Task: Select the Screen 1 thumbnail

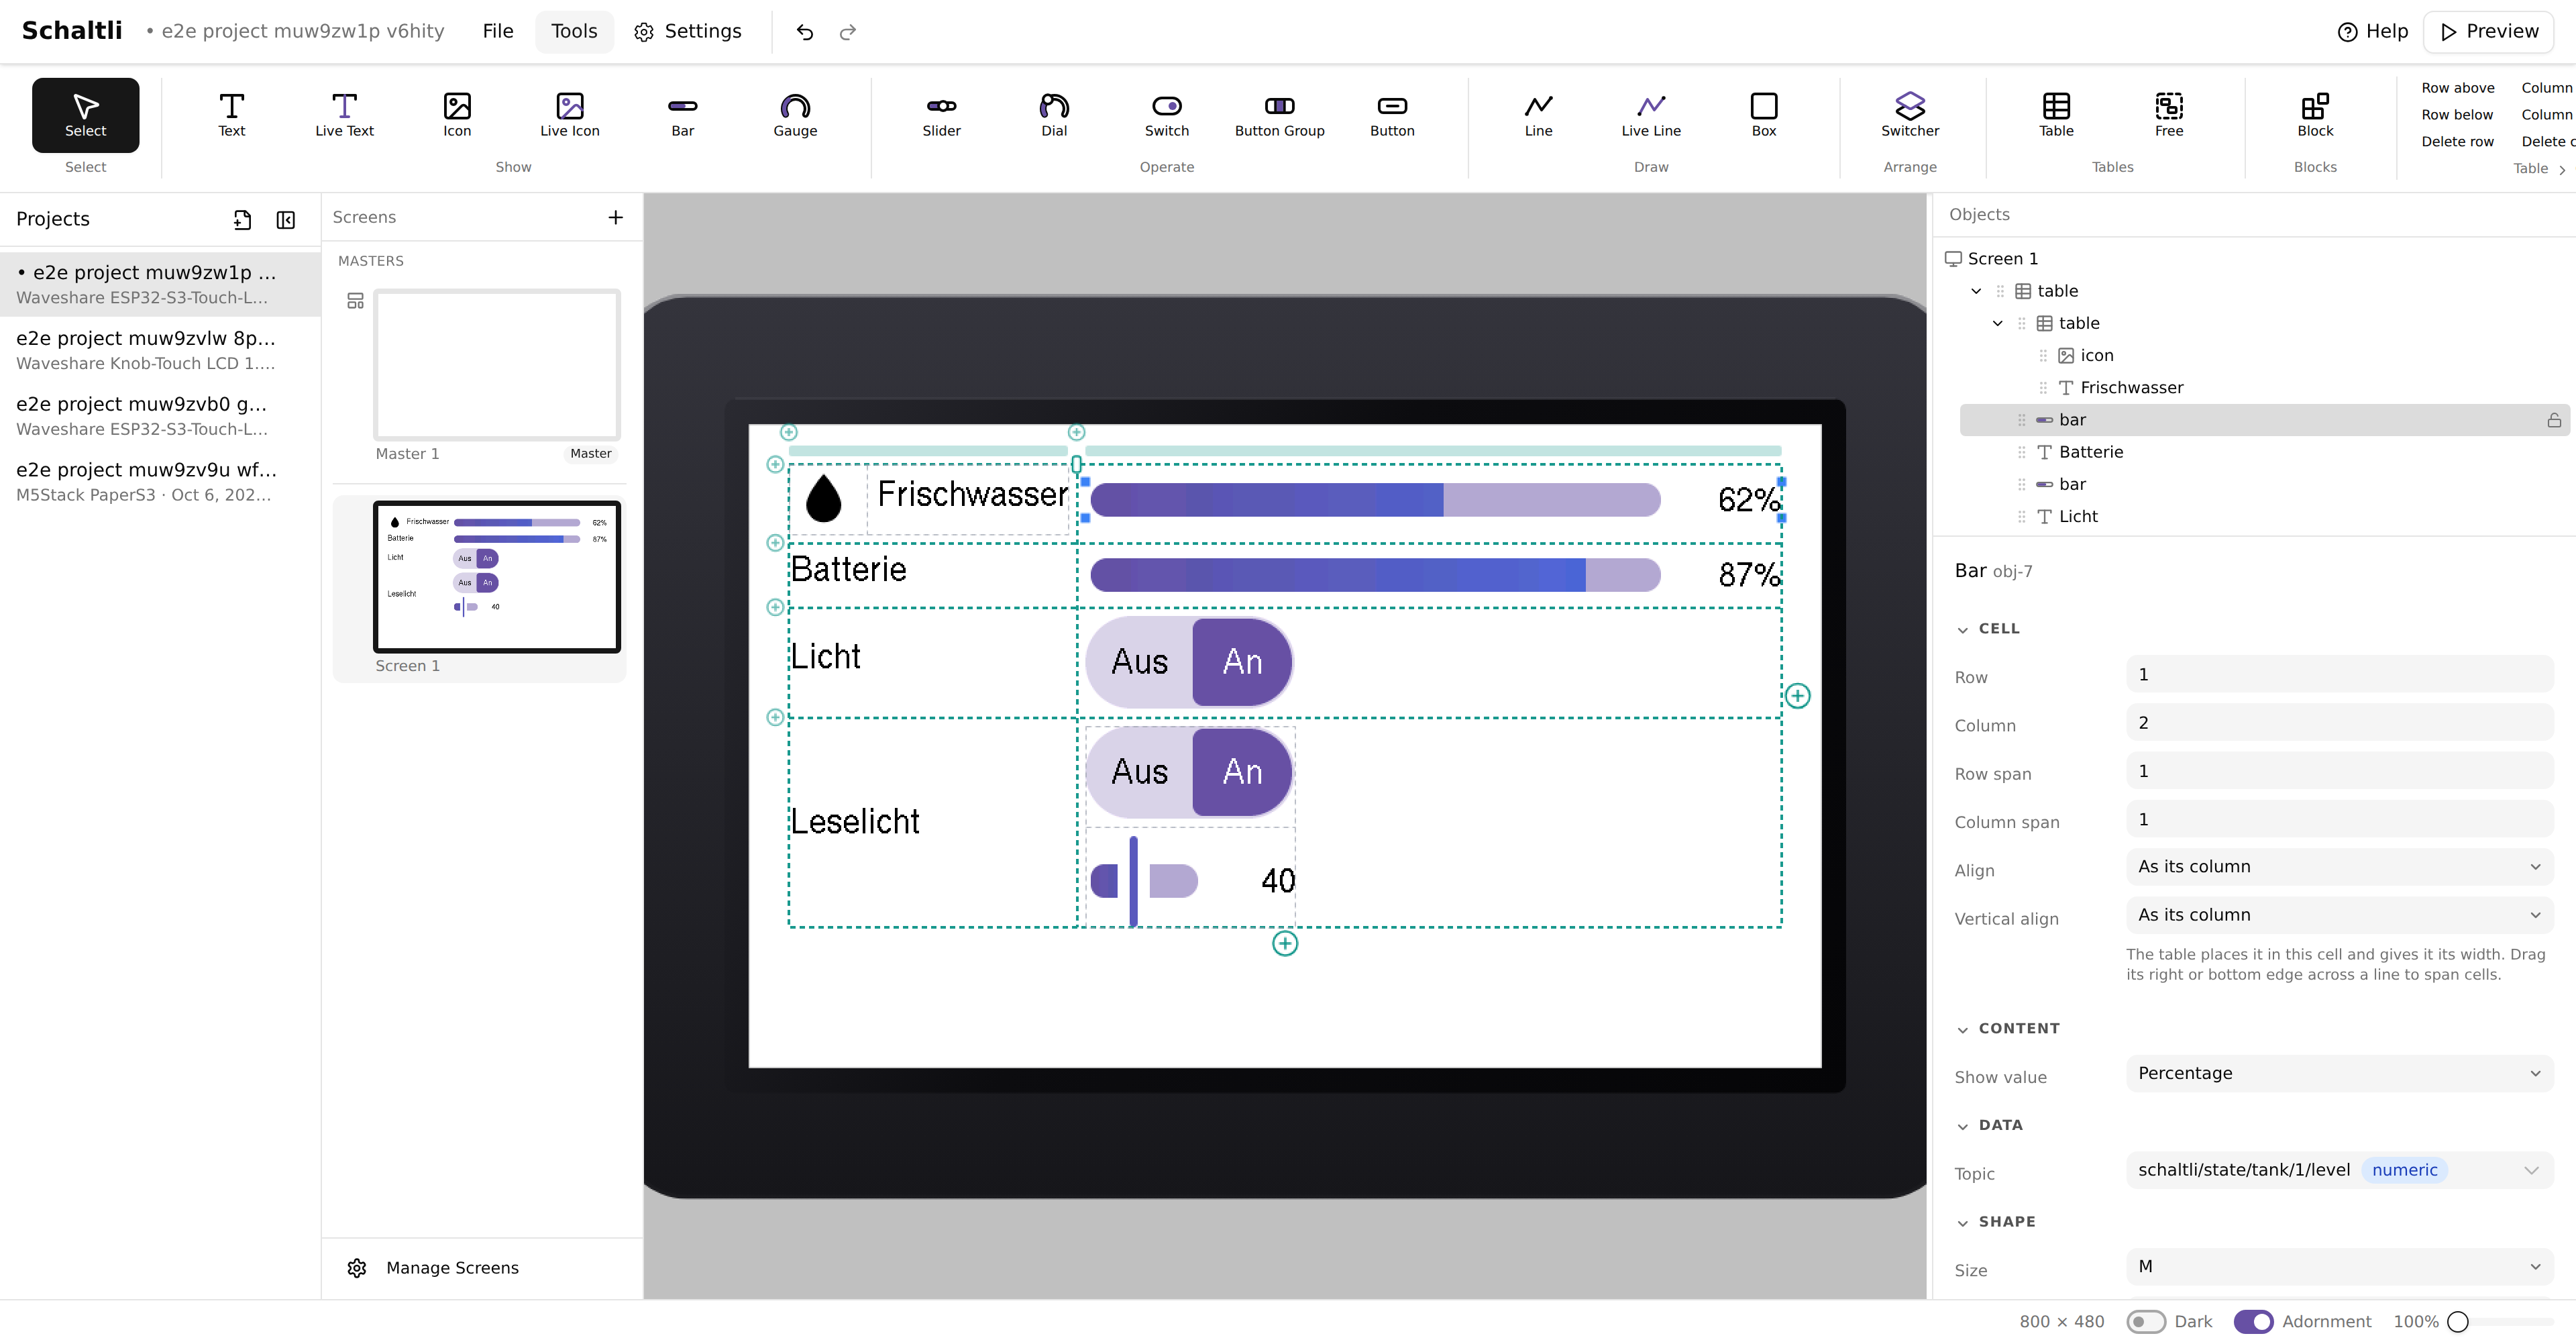Action: click(x=497, y=577)
